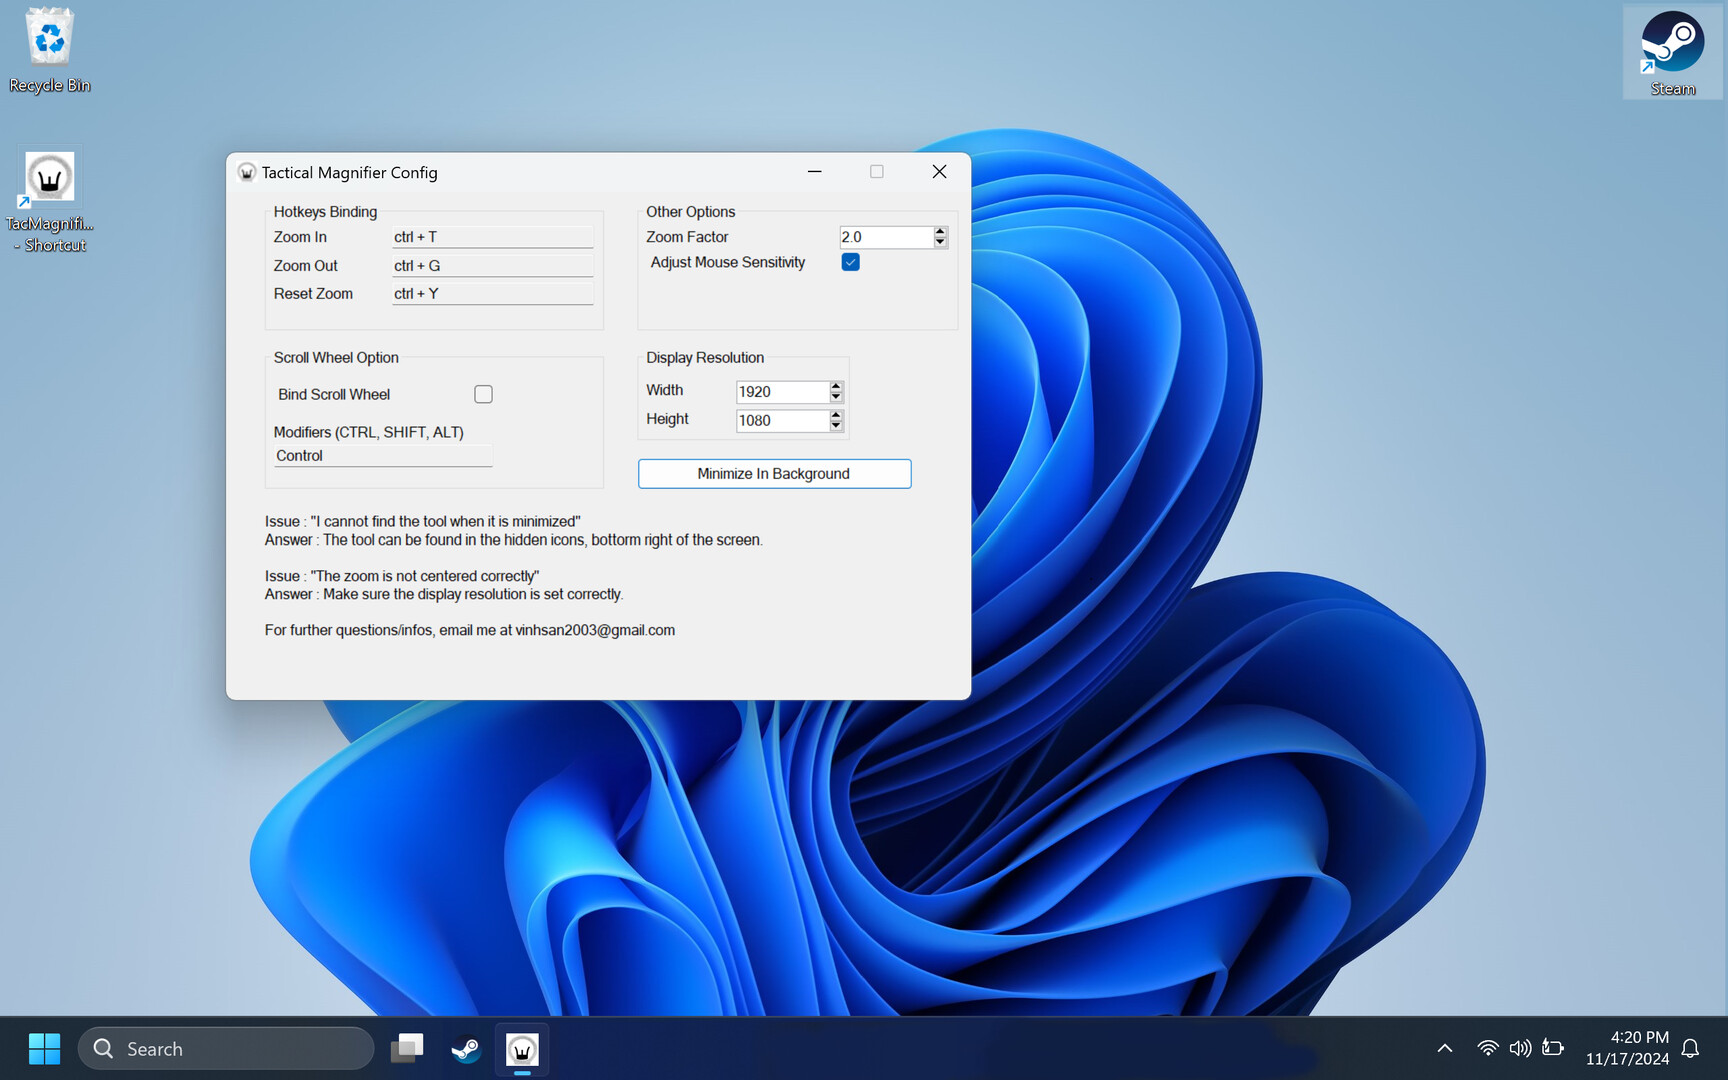Click the Modifiers Control text field
This screenshot has height=1080, width=1728.
(x=382, y=456)
